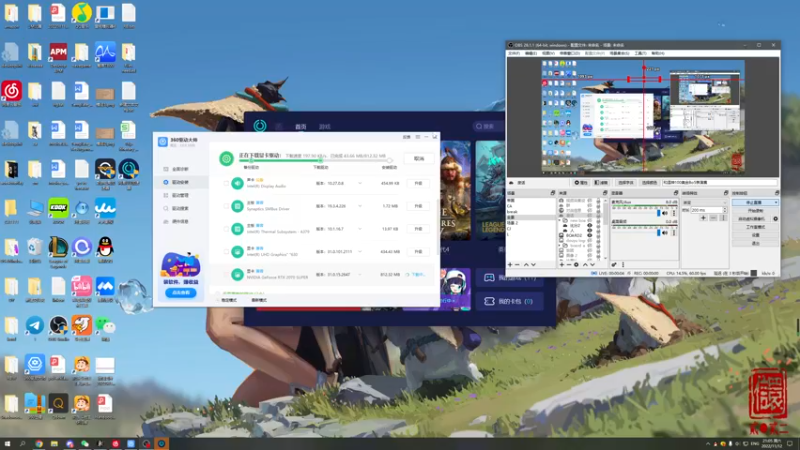Click upgrade button for Synaptics SMBus Driver
Viewport: 800px width, 450px height.
pos(418,206)
